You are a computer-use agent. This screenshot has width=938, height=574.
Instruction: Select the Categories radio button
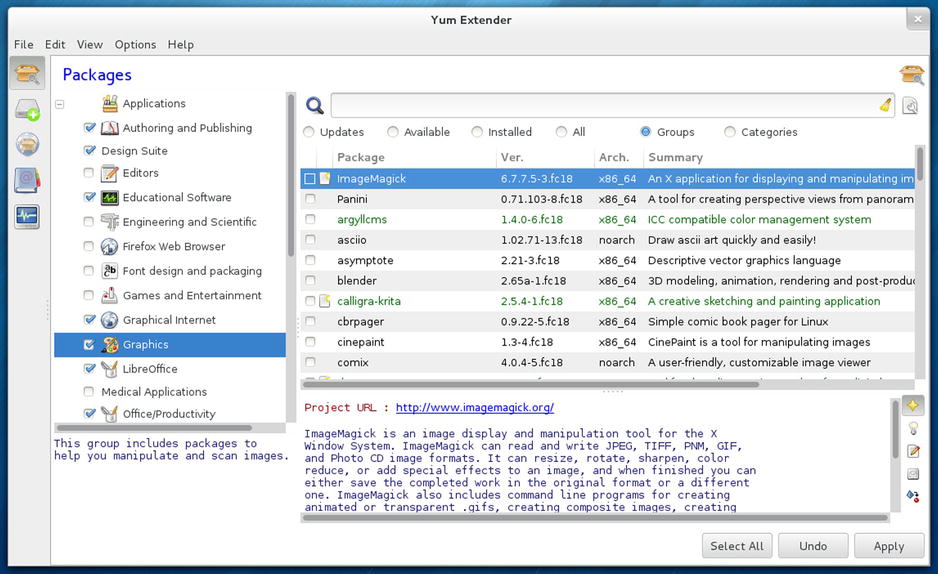[730, 132]
